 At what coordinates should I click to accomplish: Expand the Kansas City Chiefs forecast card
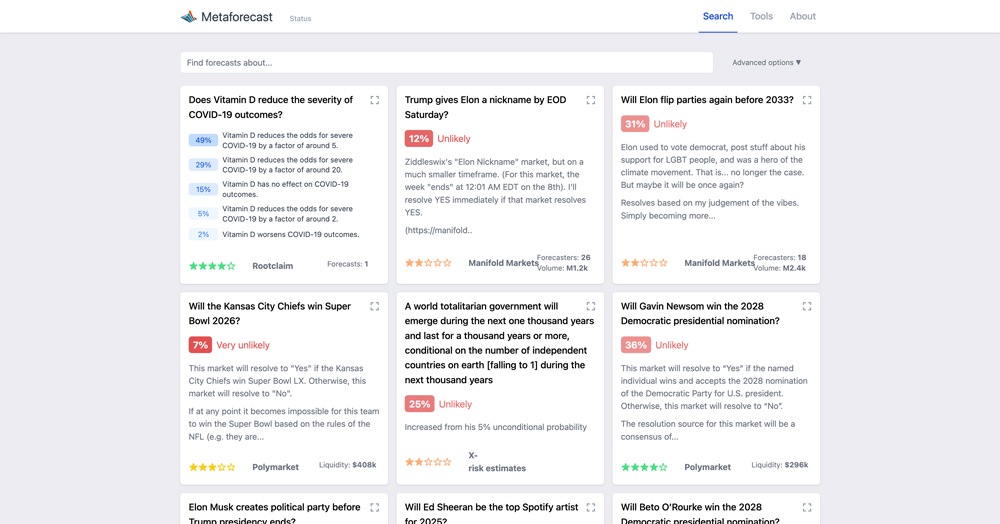coord(375,307)
